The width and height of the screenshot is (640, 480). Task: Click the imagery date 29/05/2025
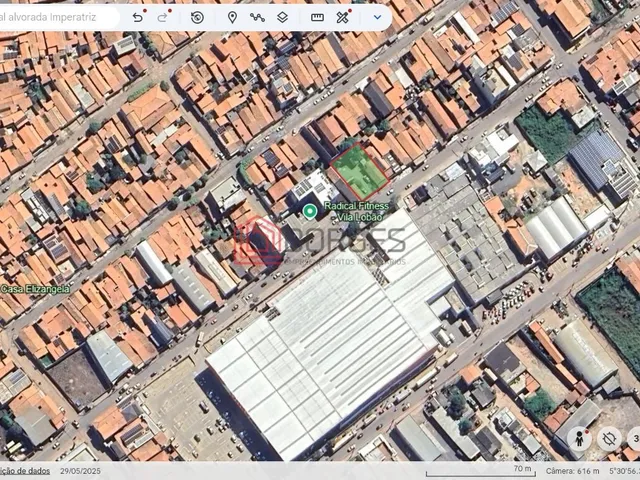click(x=80, y=471)
